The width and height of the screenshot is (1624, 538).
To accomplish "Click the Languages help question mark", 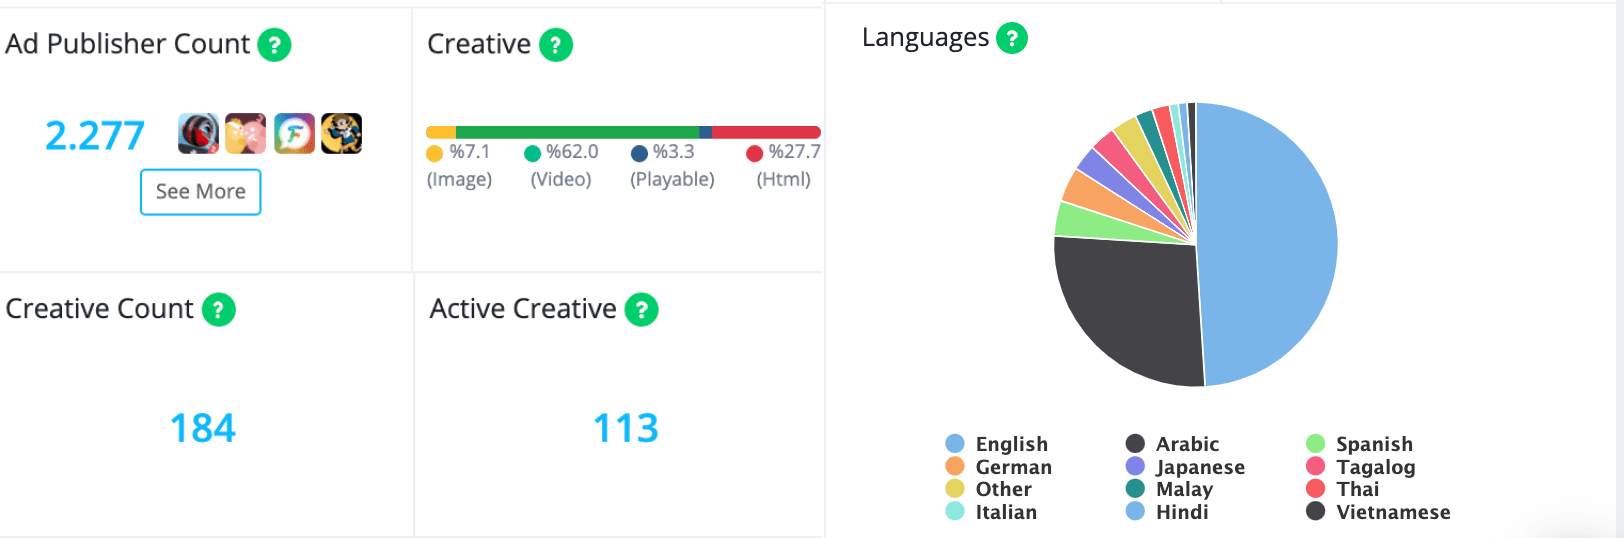I will point(1012,38).
